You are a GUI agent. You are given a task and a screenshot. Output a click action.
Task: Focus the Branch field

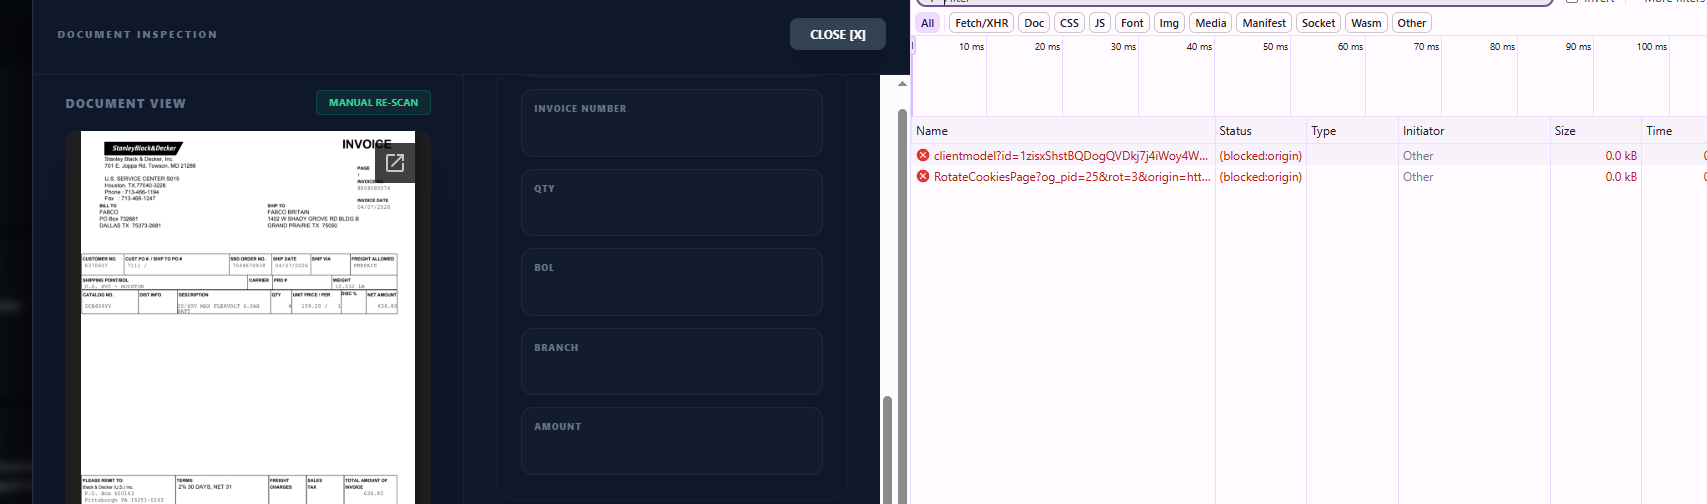tap(671, 361)
